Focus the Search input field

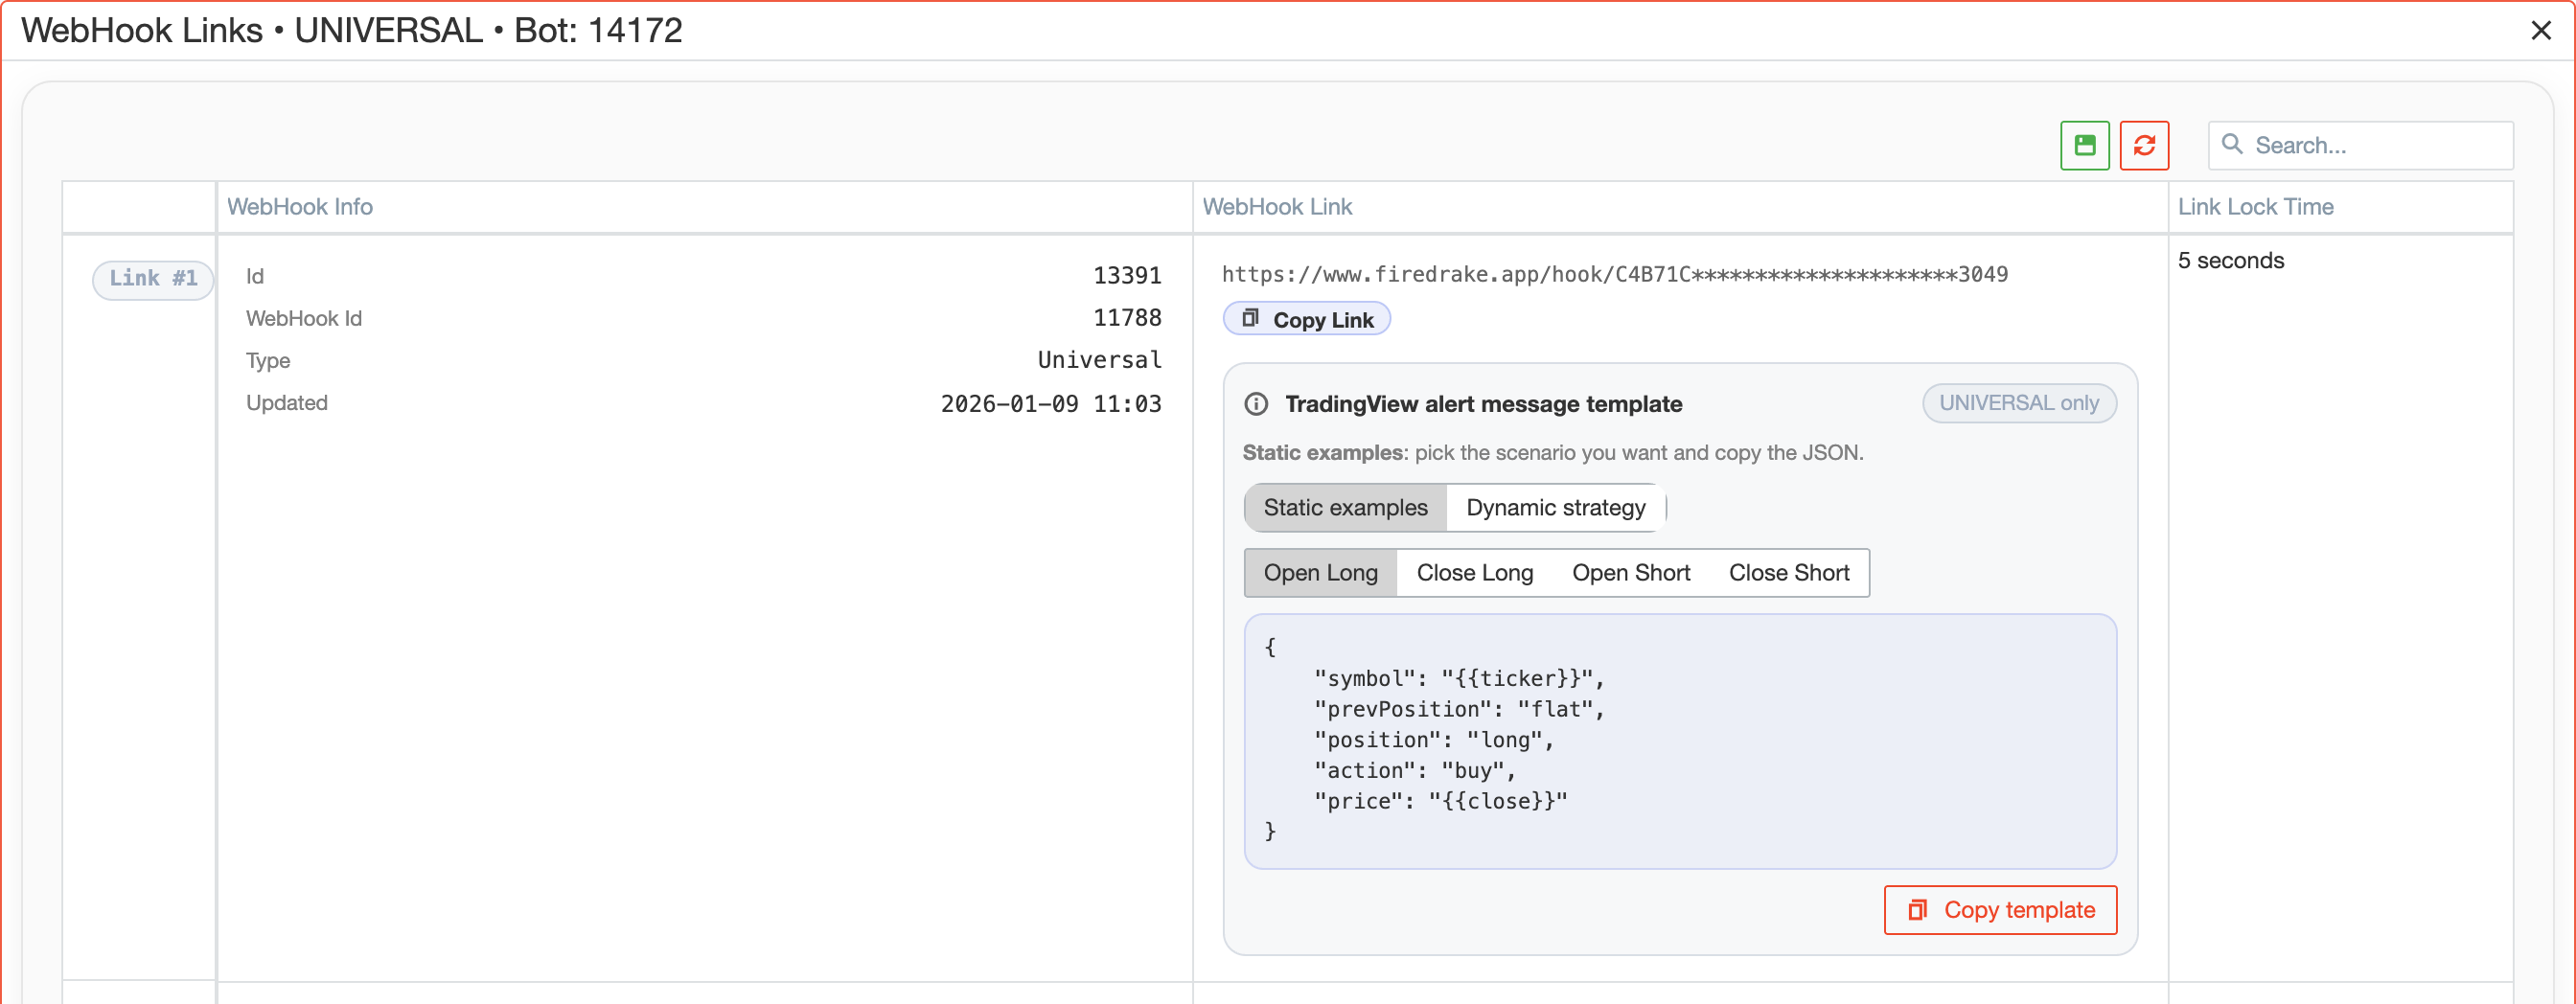point(2360,146)
